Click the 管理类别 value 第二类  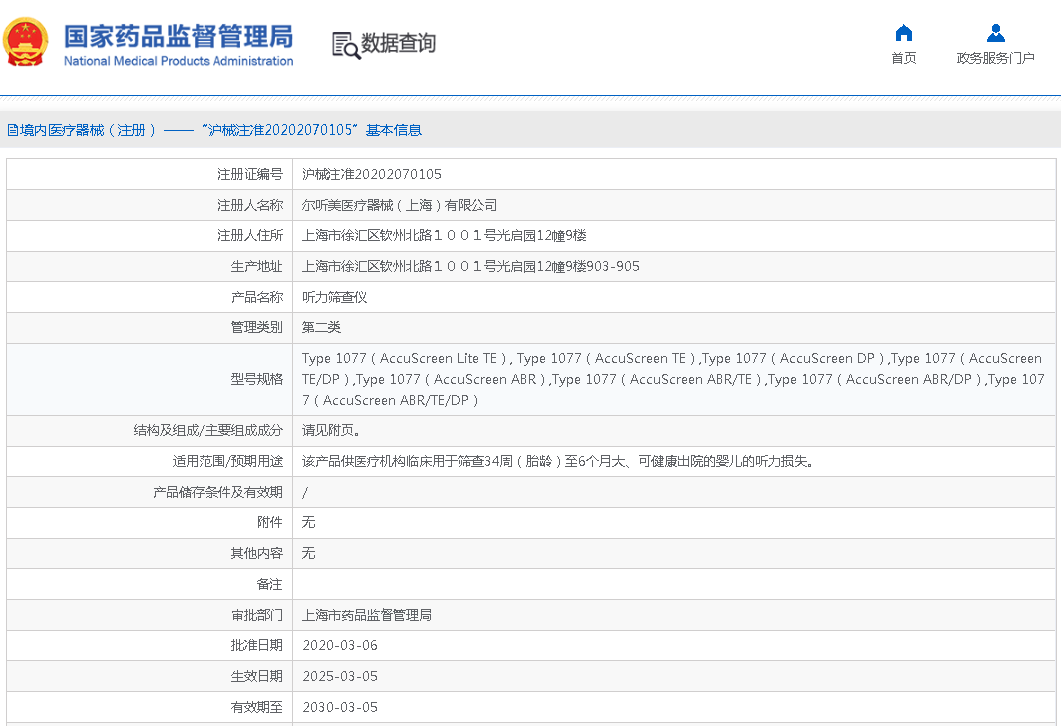tap(321, 327)
